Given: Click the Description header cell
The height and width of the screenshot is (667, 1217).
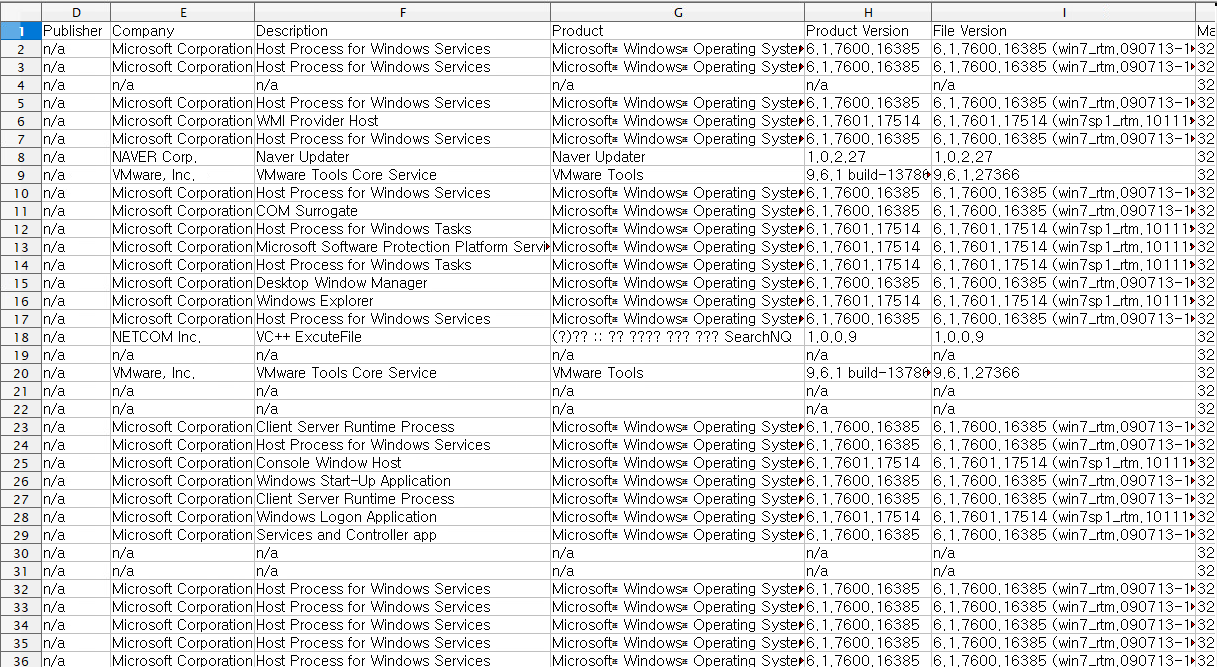Looking at the screenshot, I should 402,31.
